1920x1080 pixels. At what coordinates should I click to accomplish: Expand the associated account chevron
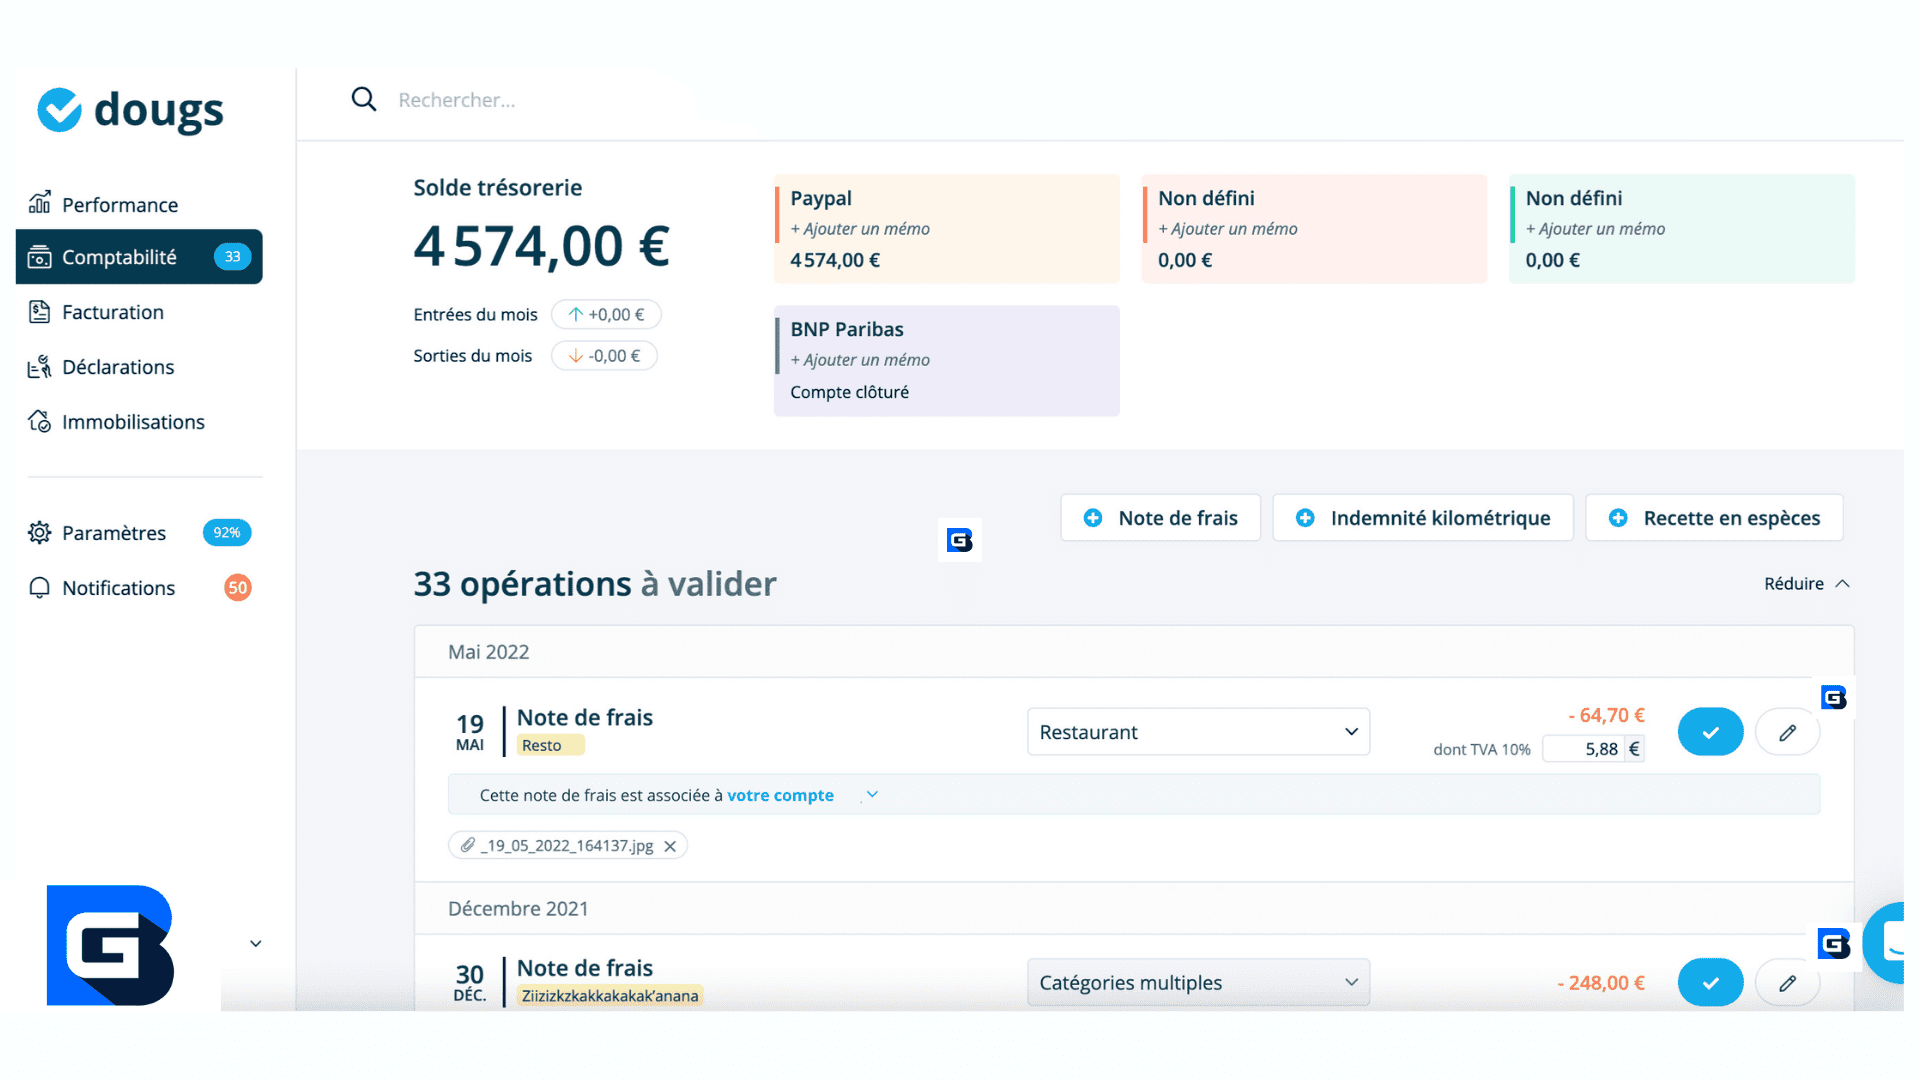pyautogui.click(x=872, y=795)
